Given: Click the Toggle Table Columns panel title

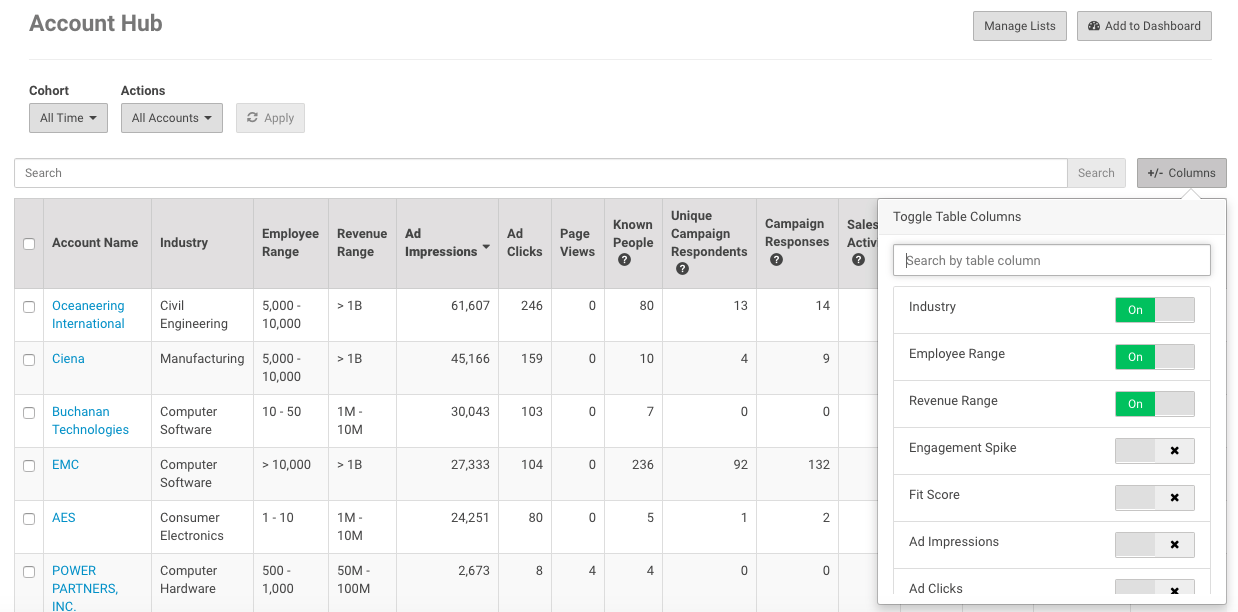Looking at the screenshot, I should point(957,216).
